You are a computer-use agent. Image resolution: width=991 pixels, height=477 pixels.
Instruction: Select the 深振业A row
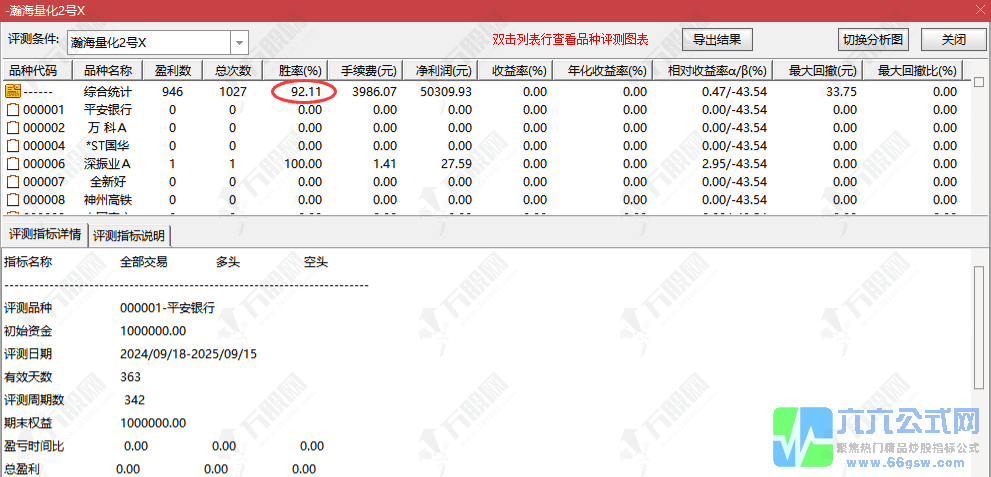(485, 164)
